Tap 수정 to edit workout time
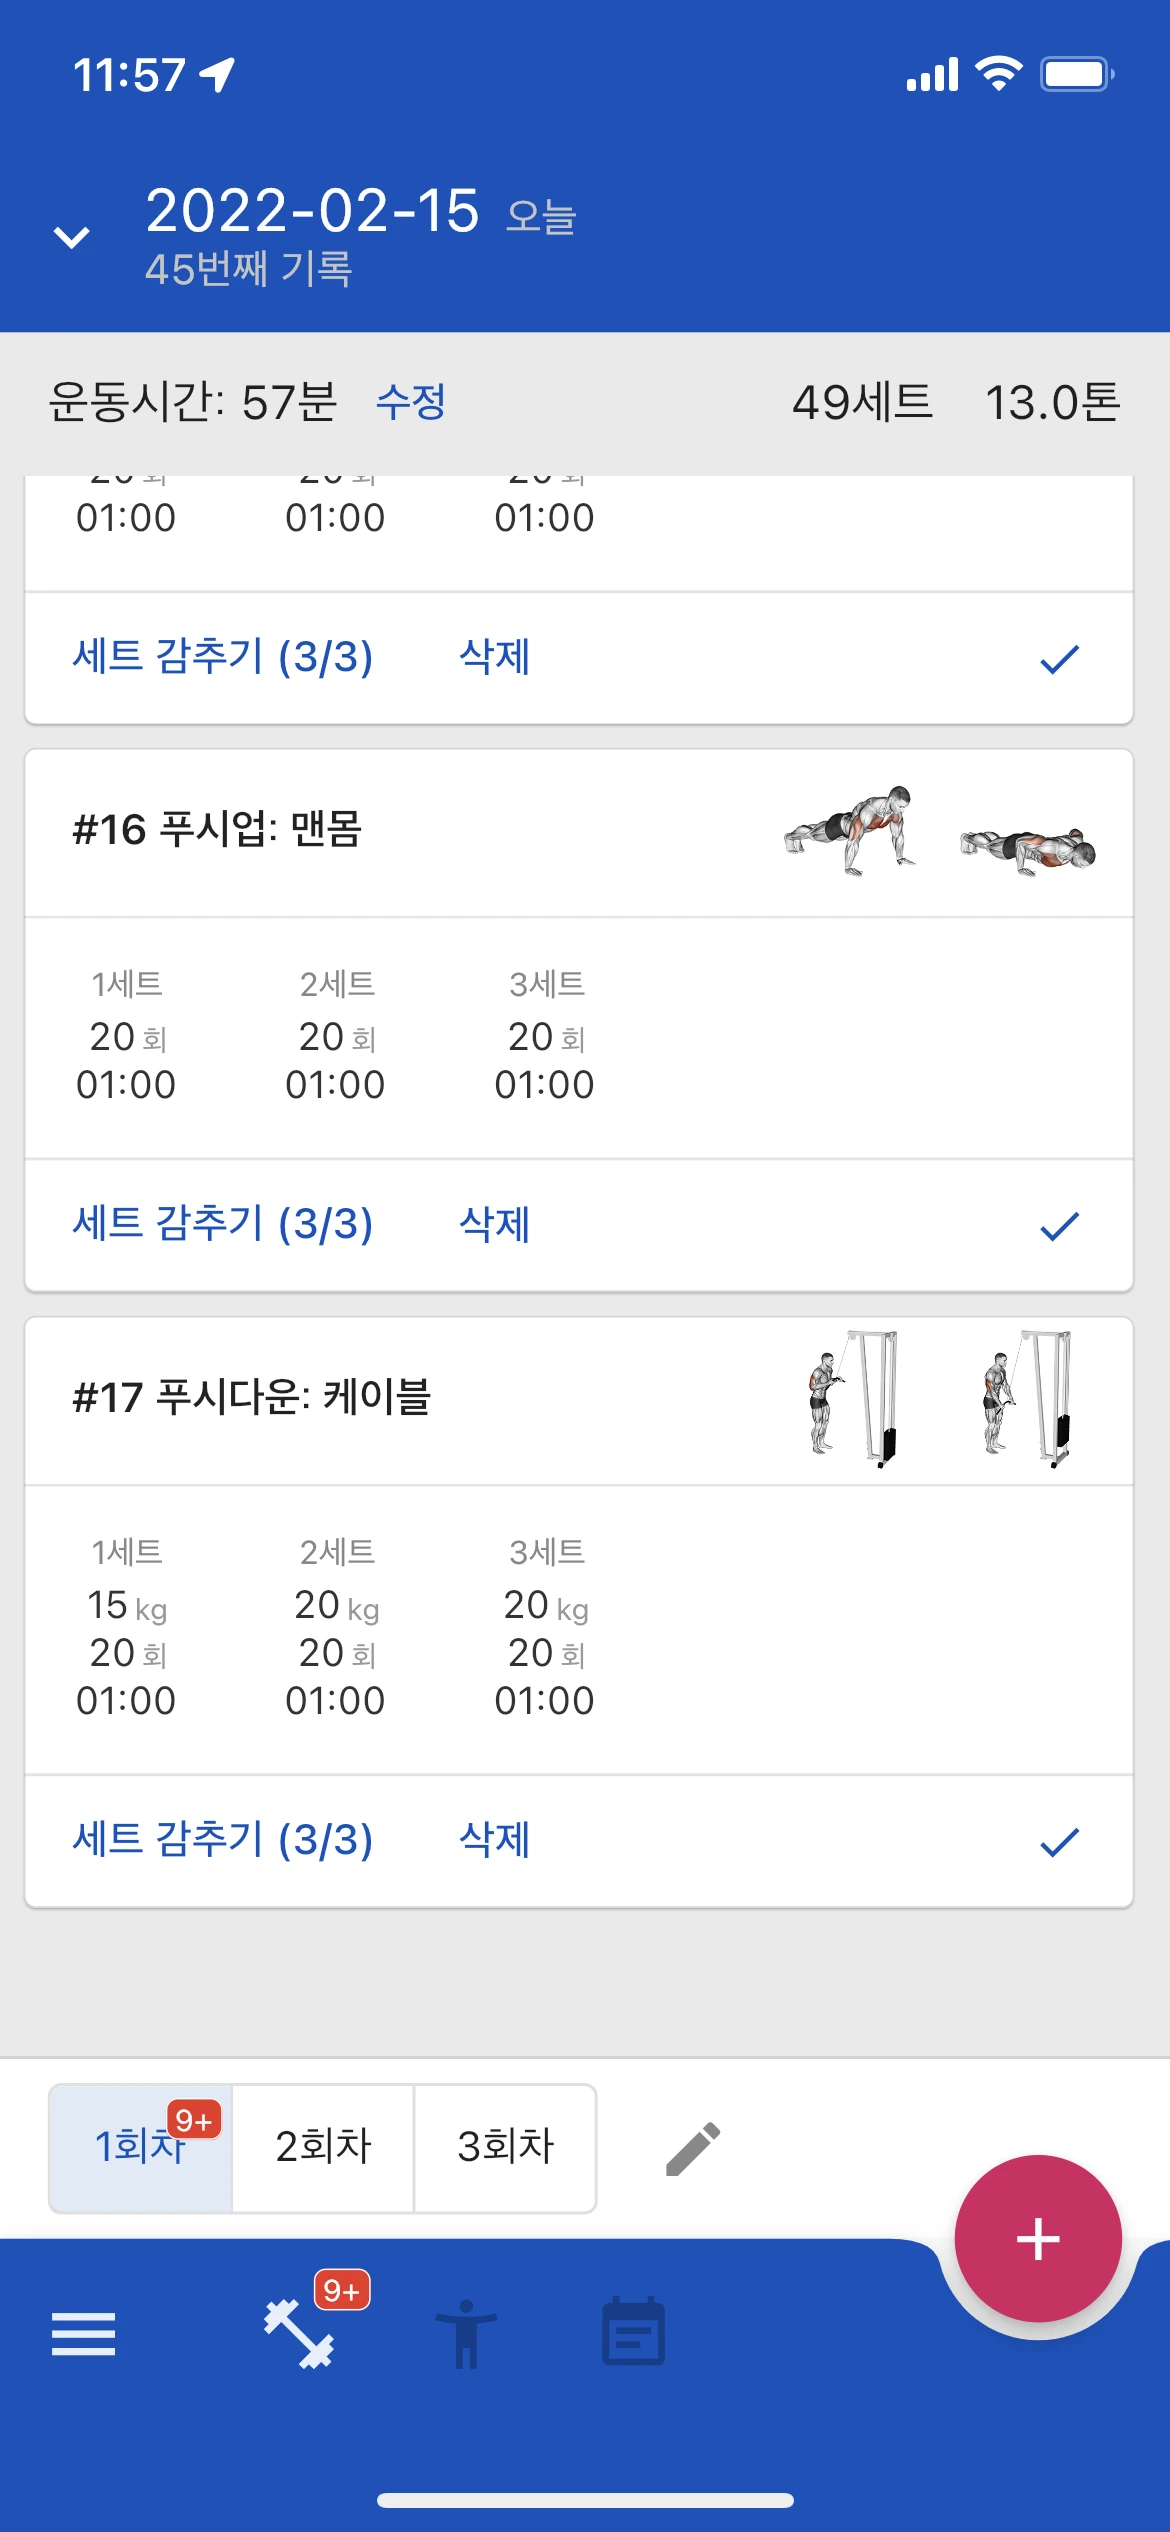Image resolution: width=1170 pixels, height=2532 pixels. (x=410, y=403)
